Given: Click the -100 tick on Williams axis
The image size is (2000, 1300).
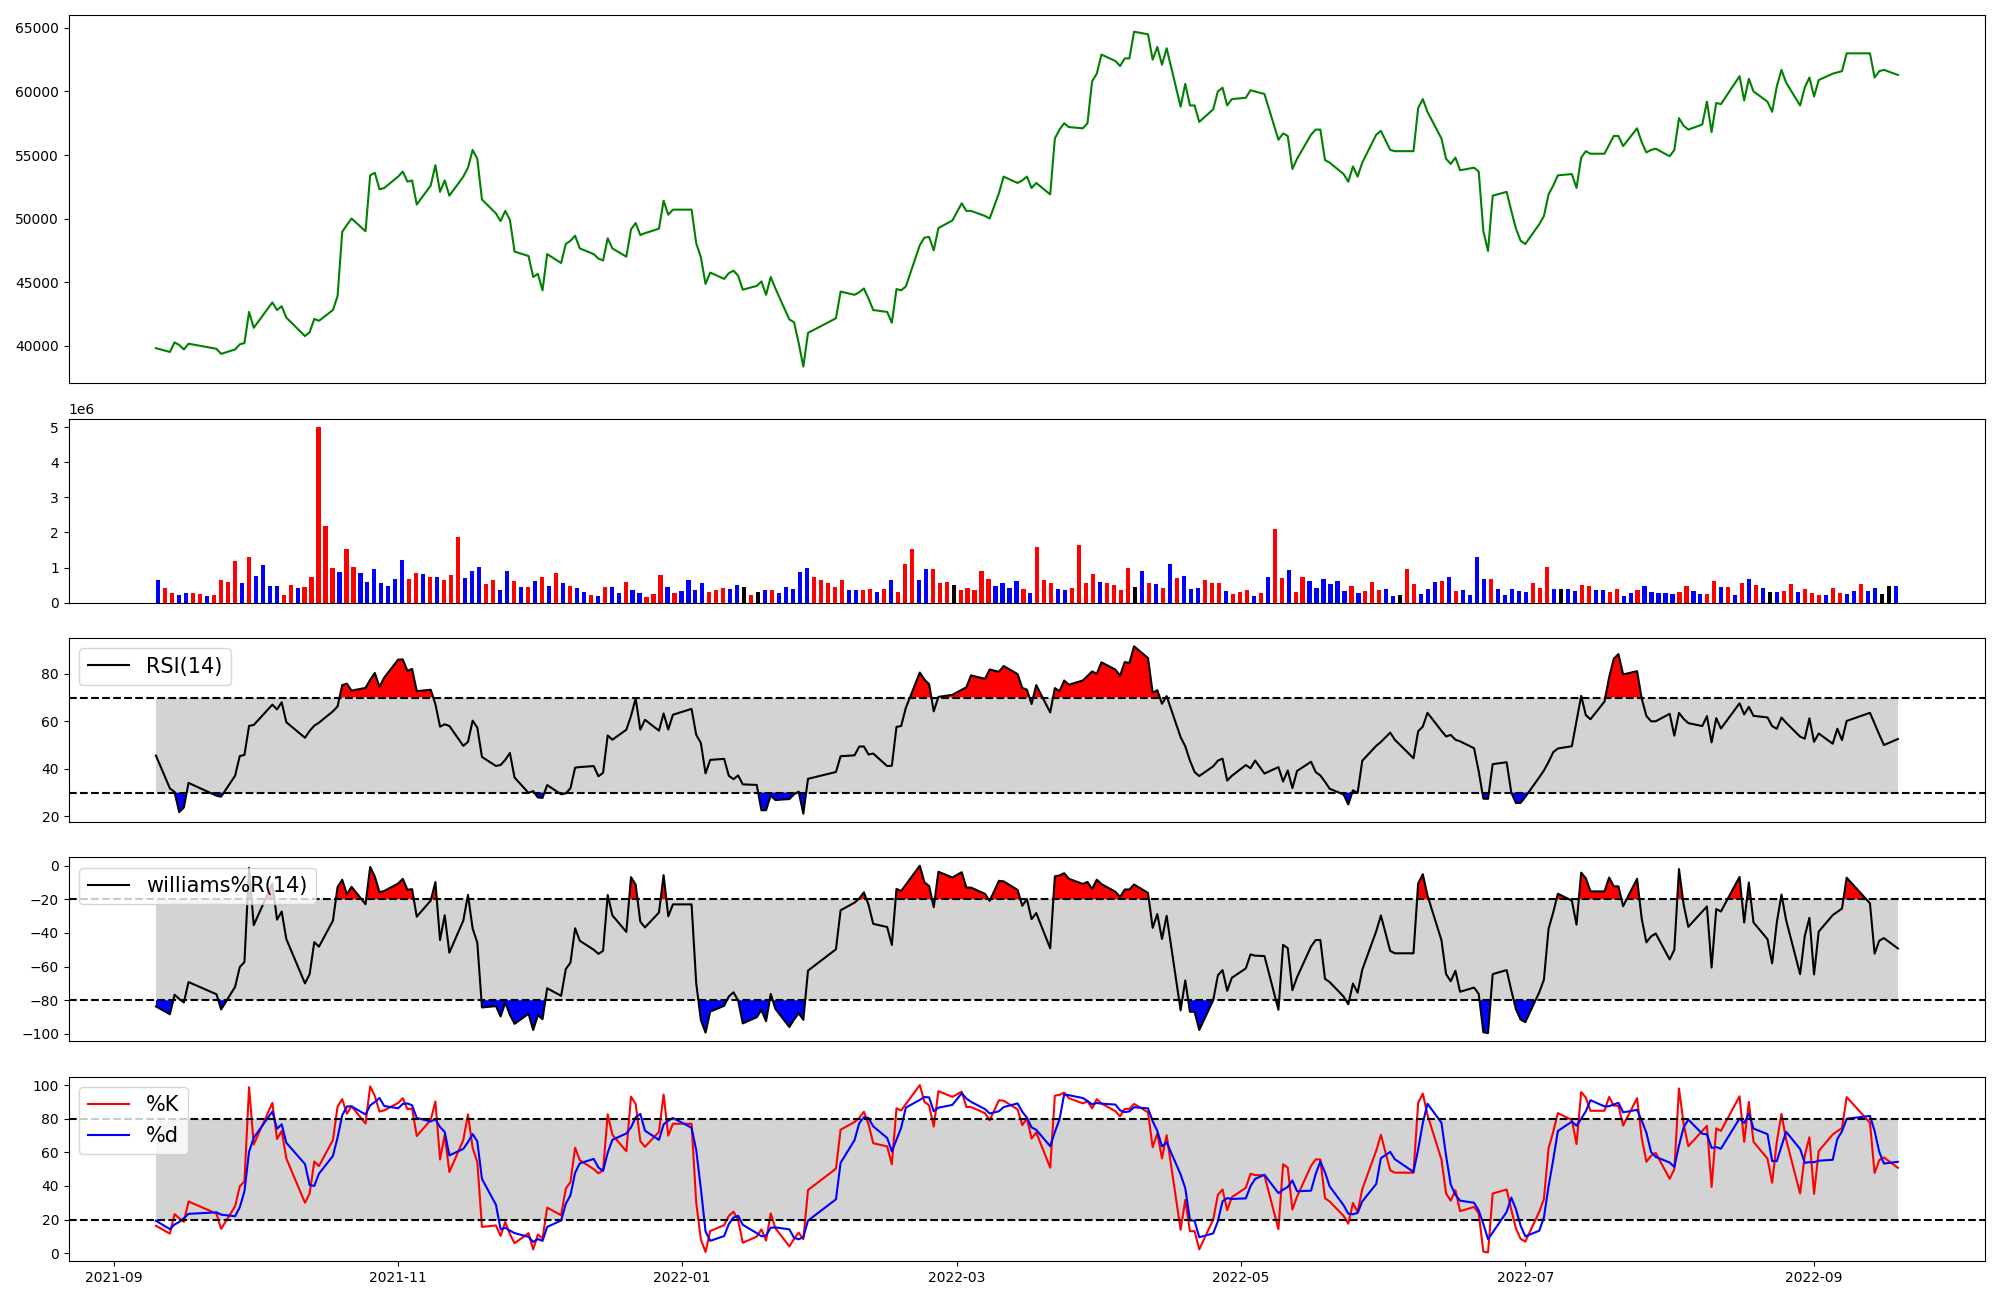Looking at the screenshot, I should click(42, 1034).
